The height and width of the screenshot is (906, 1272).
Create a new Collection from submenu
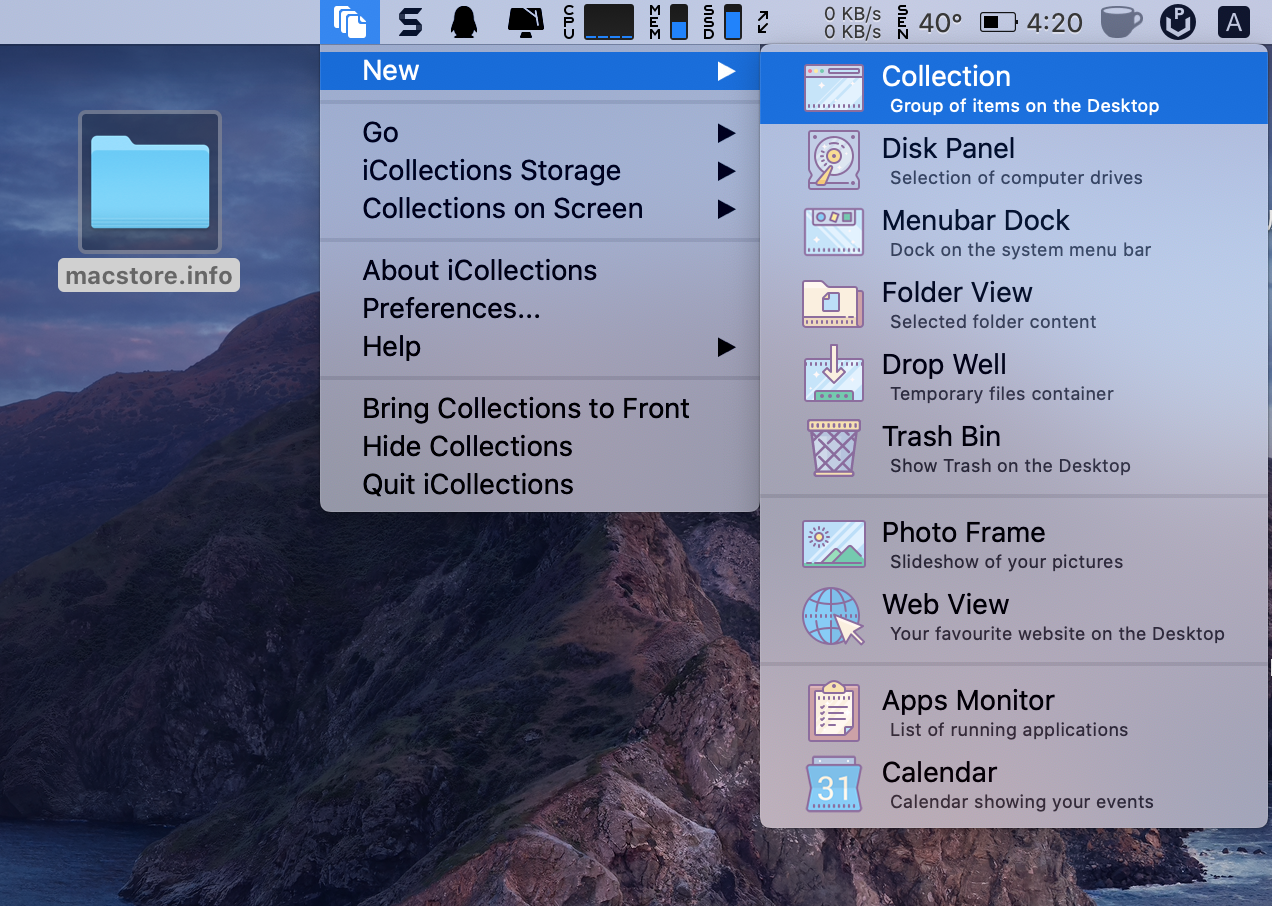(x=1014, y=88)
